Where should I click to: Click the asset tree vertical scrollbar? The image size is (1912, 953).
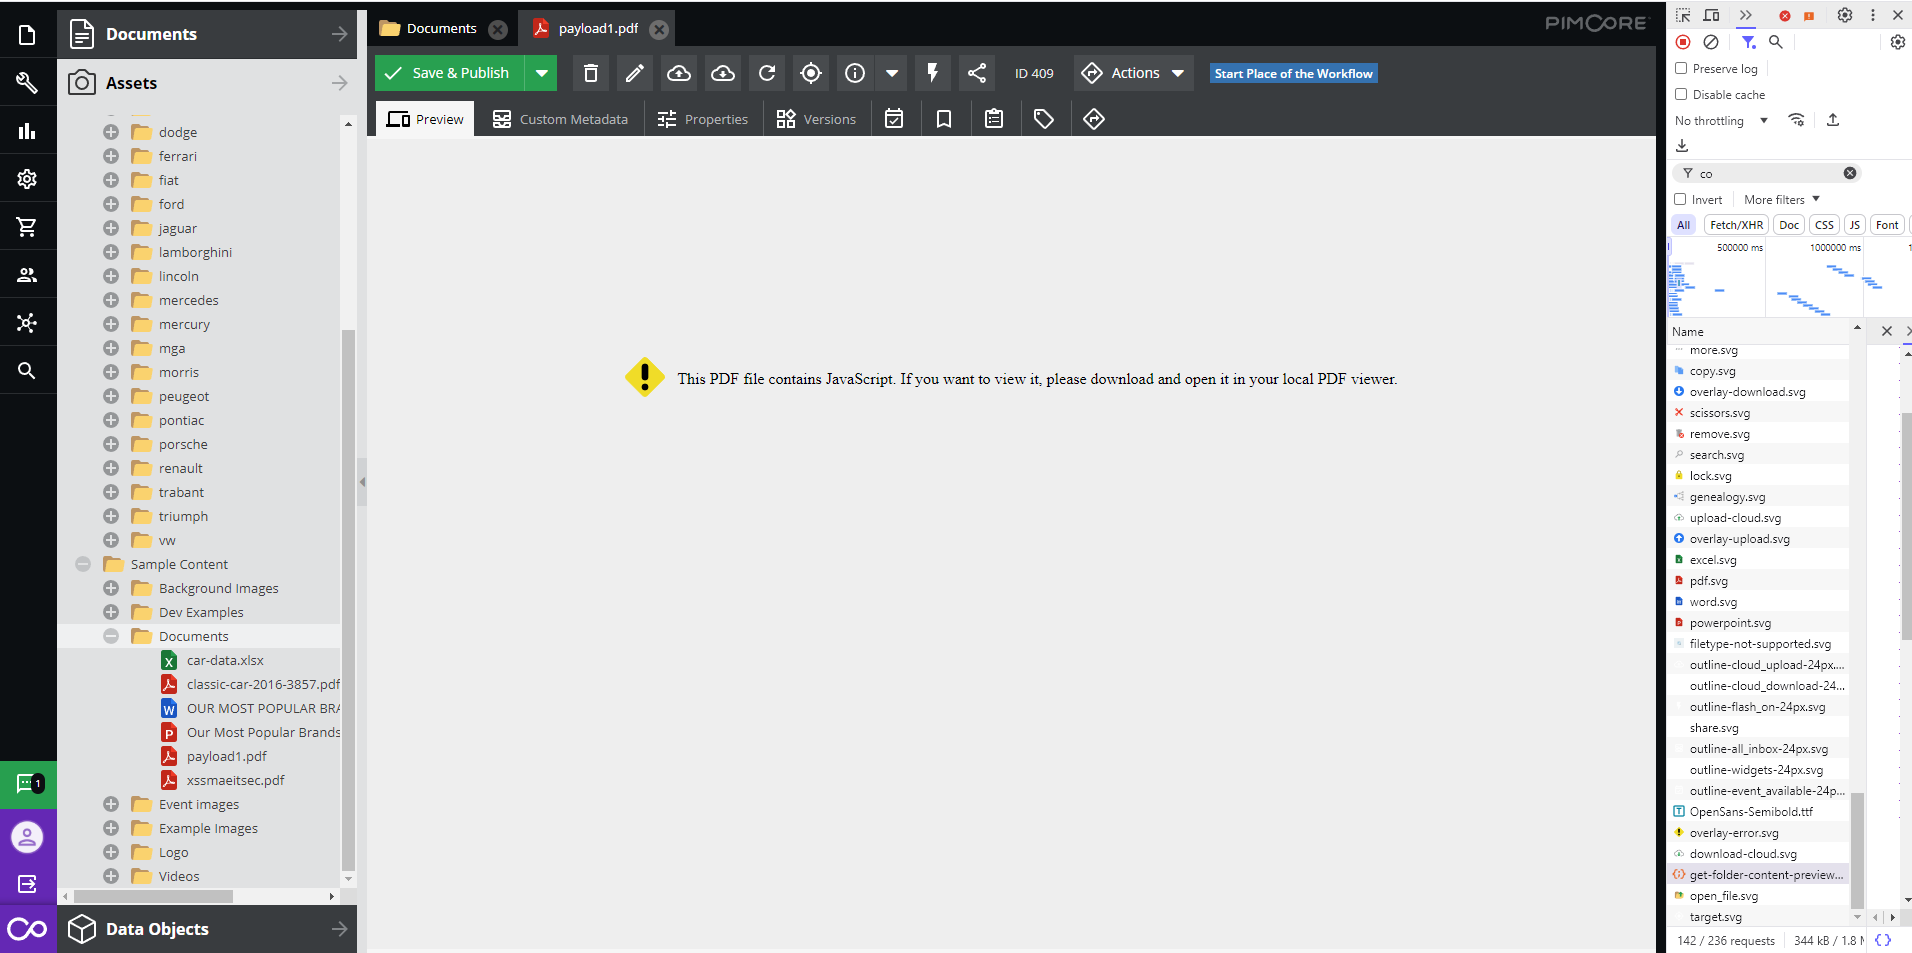[348, 600]
